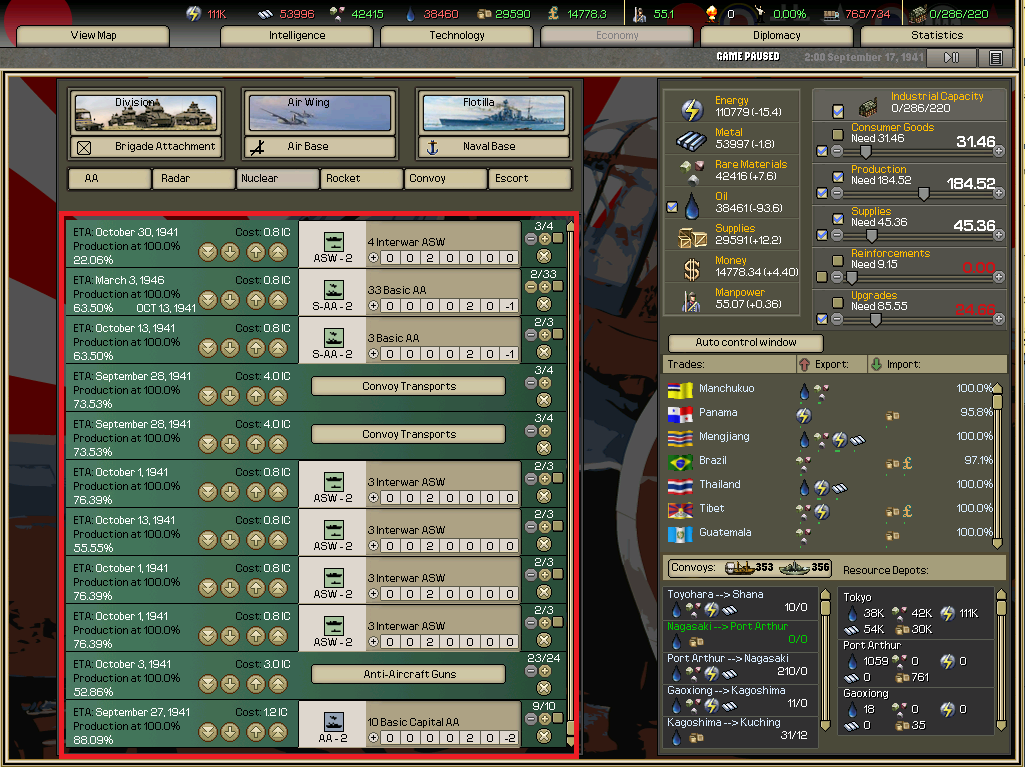Expand the 3 Basic AA modifier row
The image size is (1025, 767).
(374, 353)
